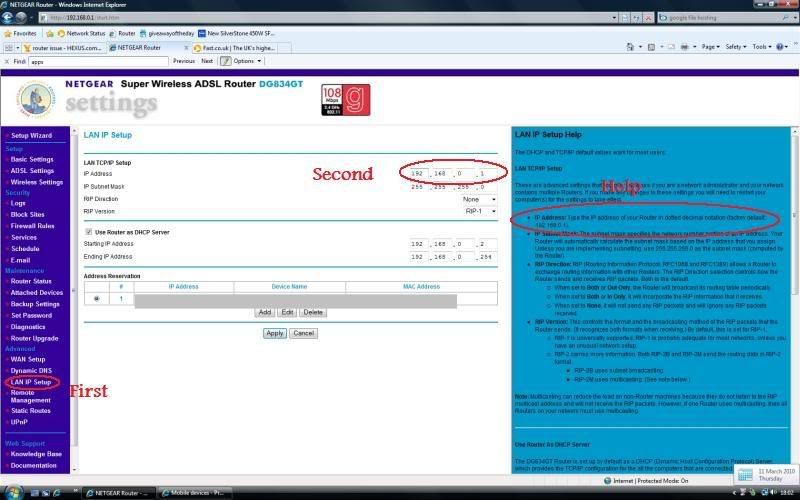The width and height of the screenshot is (800, 500).
Task: Open the Tools menu
Action: 761,46
